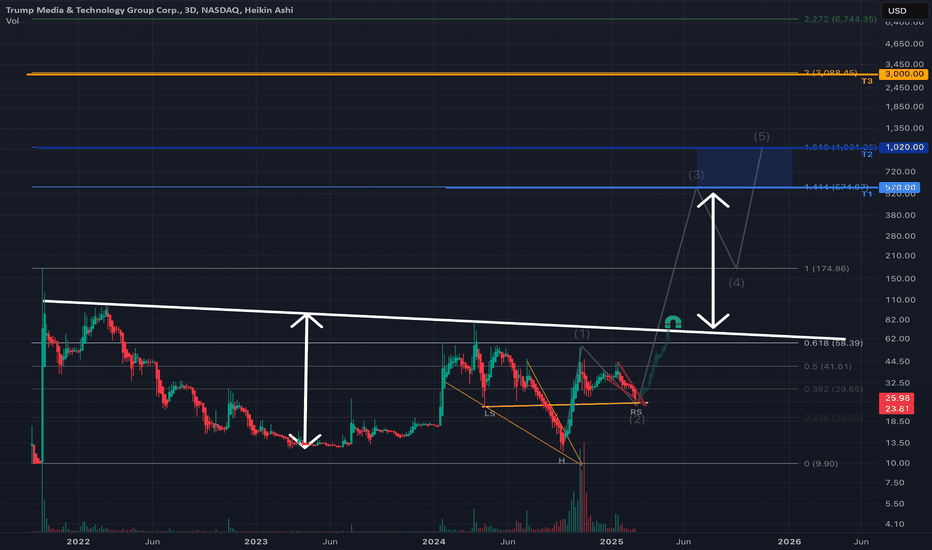This screenshot has height=550, width=932.
Task: Click the RS right shoulder label
Action: pyautogui.click(x=636, y=411)
